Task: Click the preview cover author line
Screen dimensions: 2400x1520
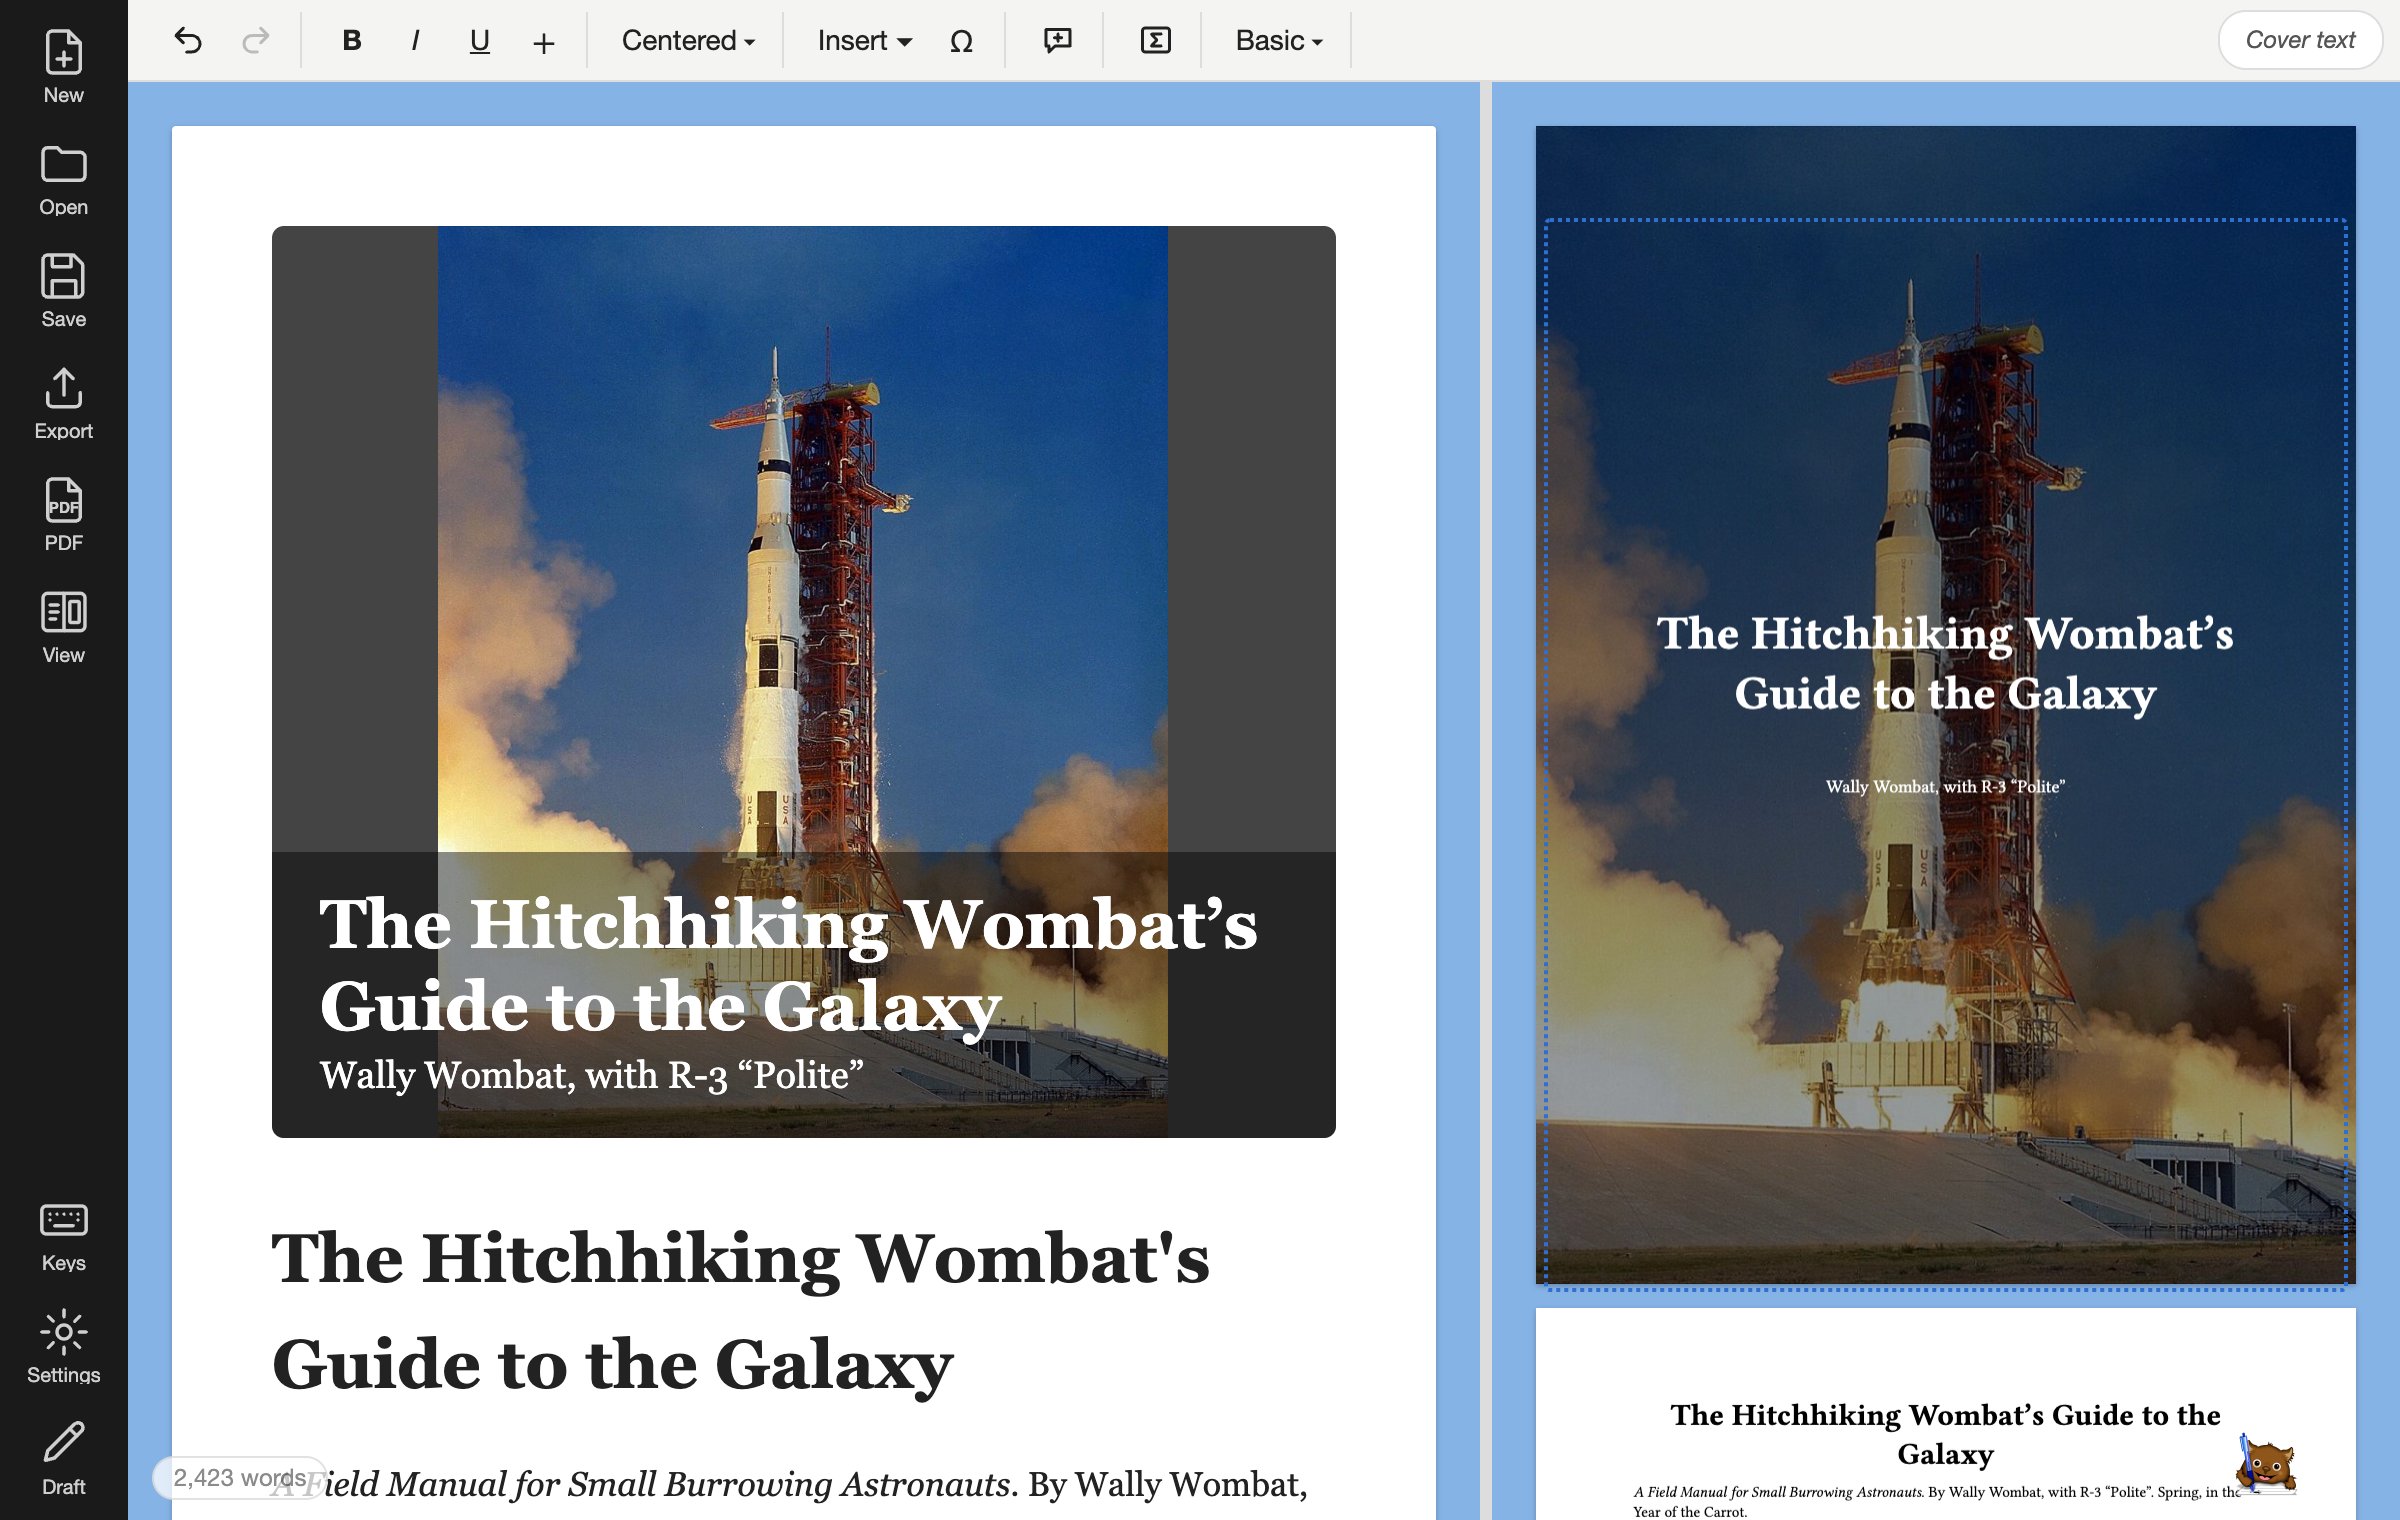Action: (1945, 787)
